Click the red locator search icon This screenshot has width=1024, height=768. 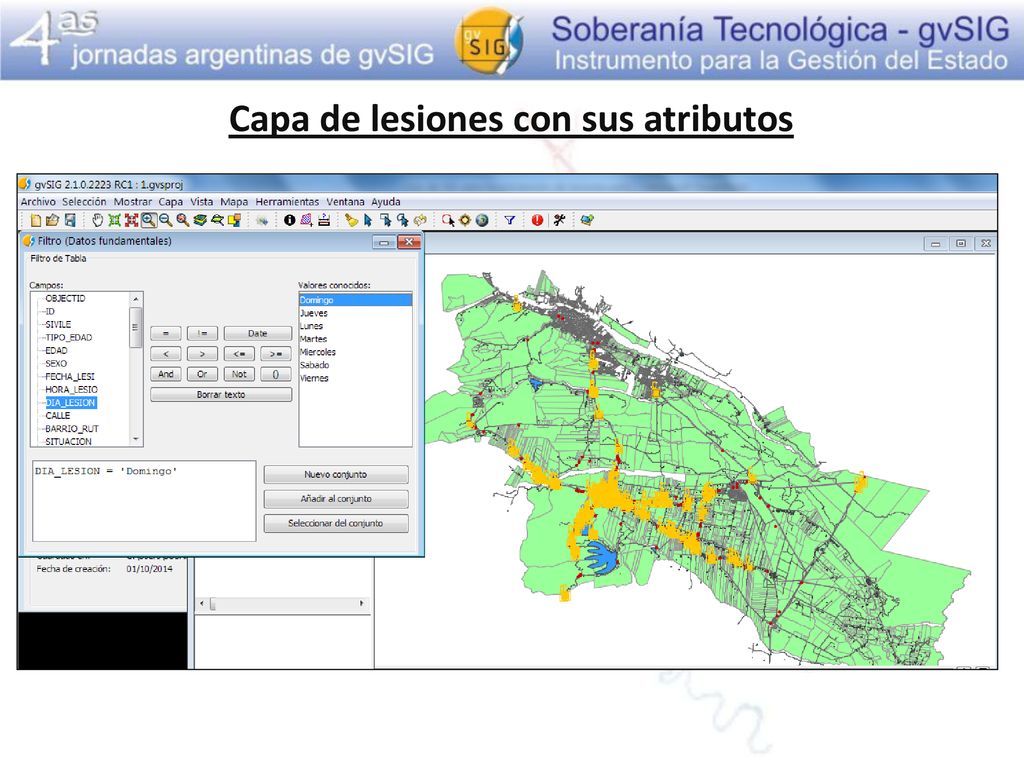pos(448,220)
